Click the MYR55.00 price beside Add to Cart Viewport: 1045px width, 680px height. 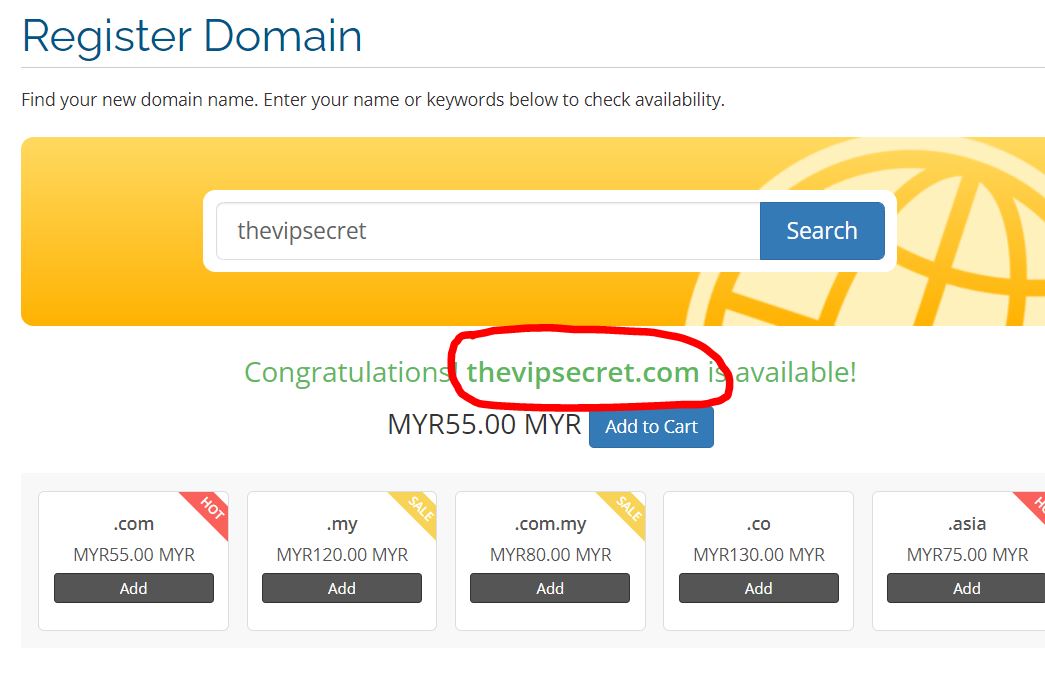pyautogui.click(x=484, y=425)
